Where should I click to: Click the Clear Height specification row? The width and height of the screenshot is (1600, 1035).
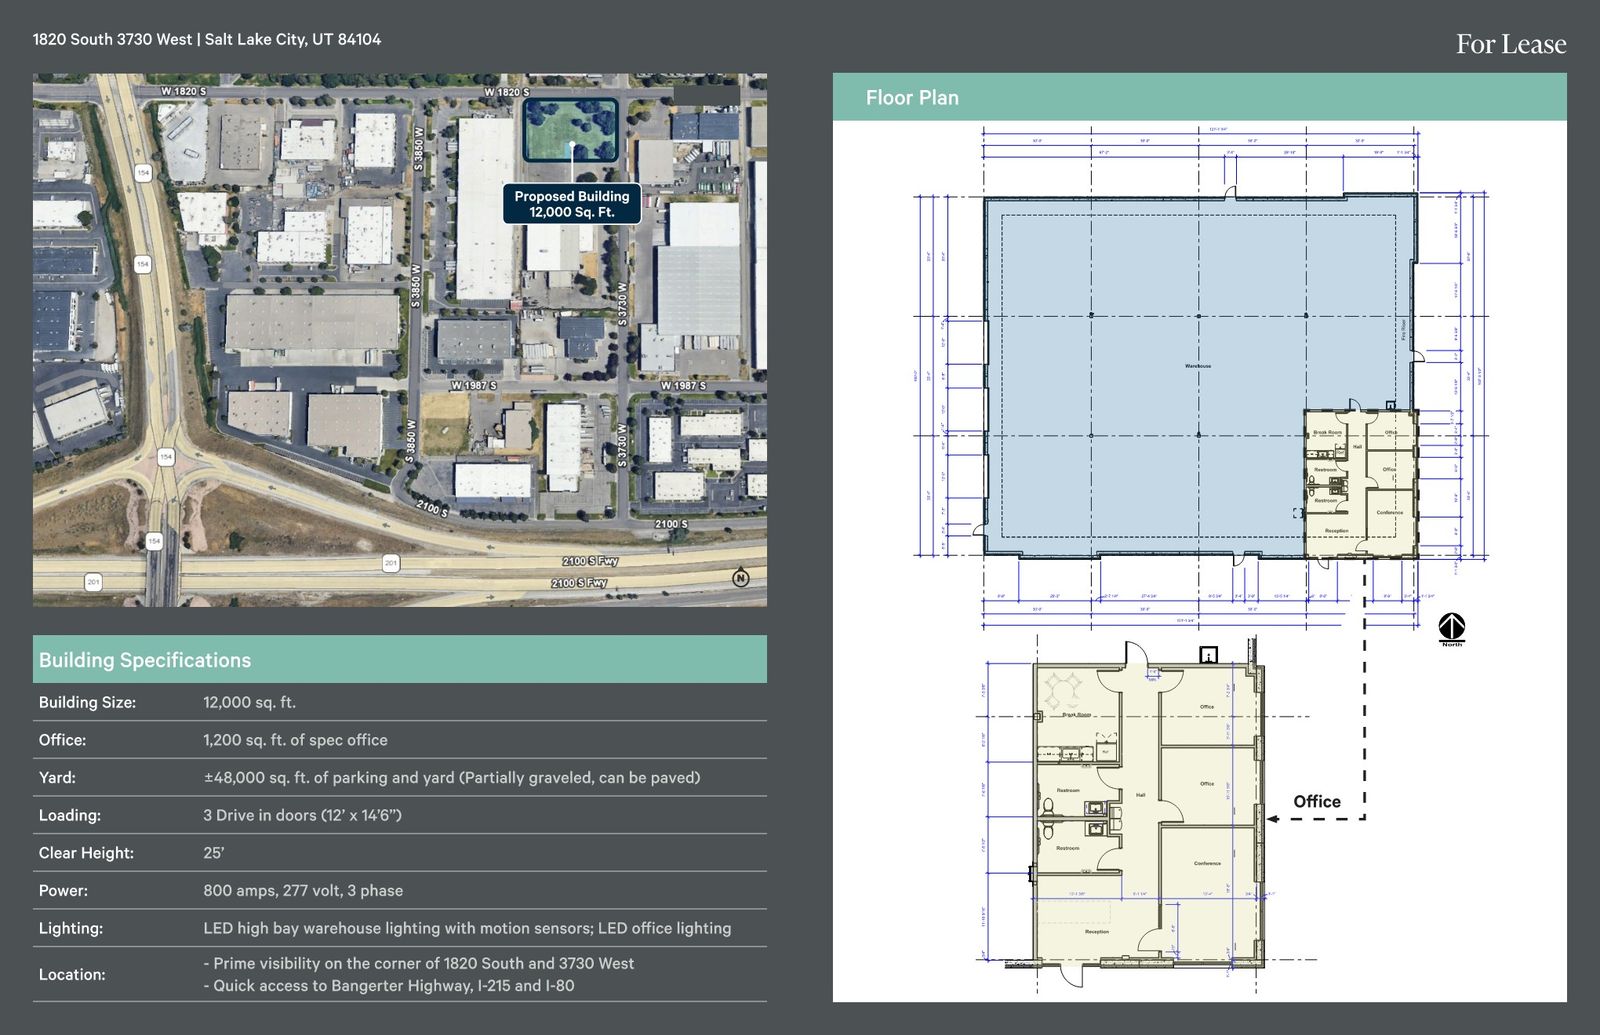click(399, 853)
